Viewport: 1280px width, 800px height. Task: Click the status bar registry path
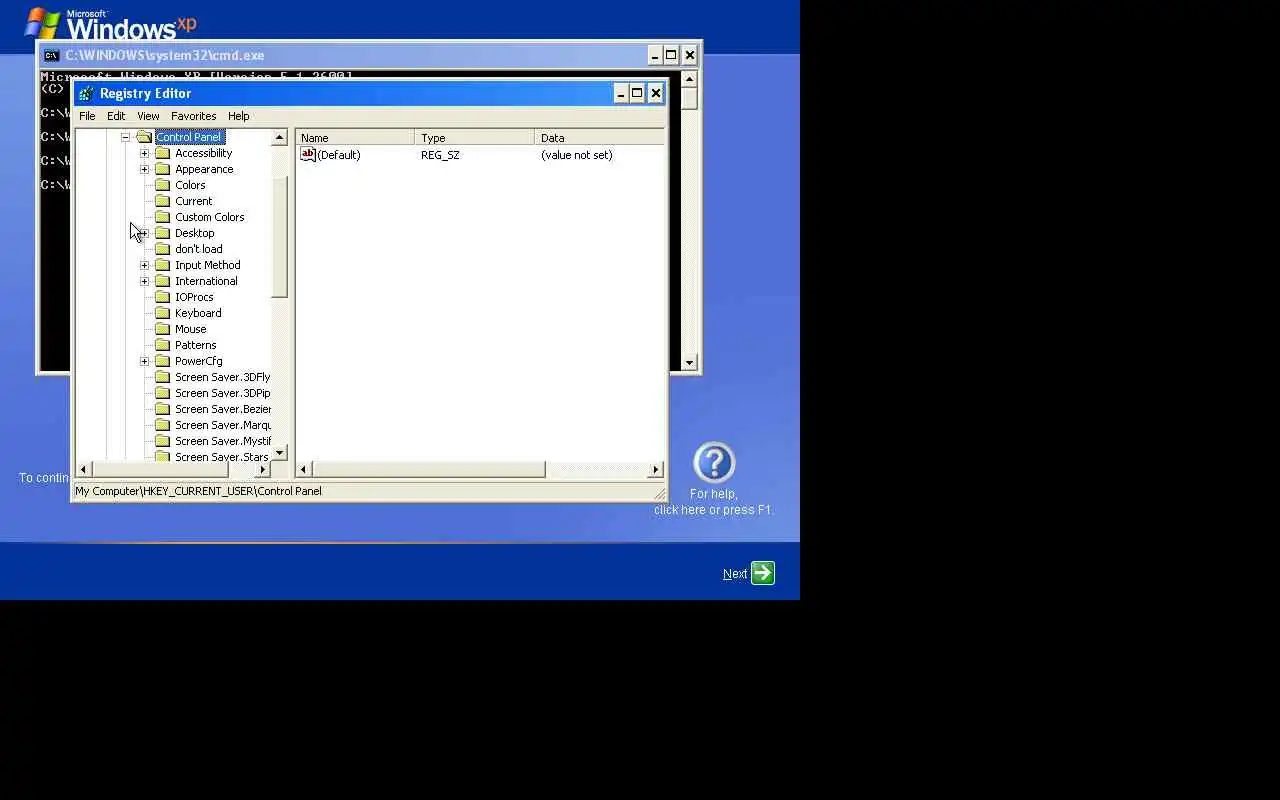click(x=198, y=491)
